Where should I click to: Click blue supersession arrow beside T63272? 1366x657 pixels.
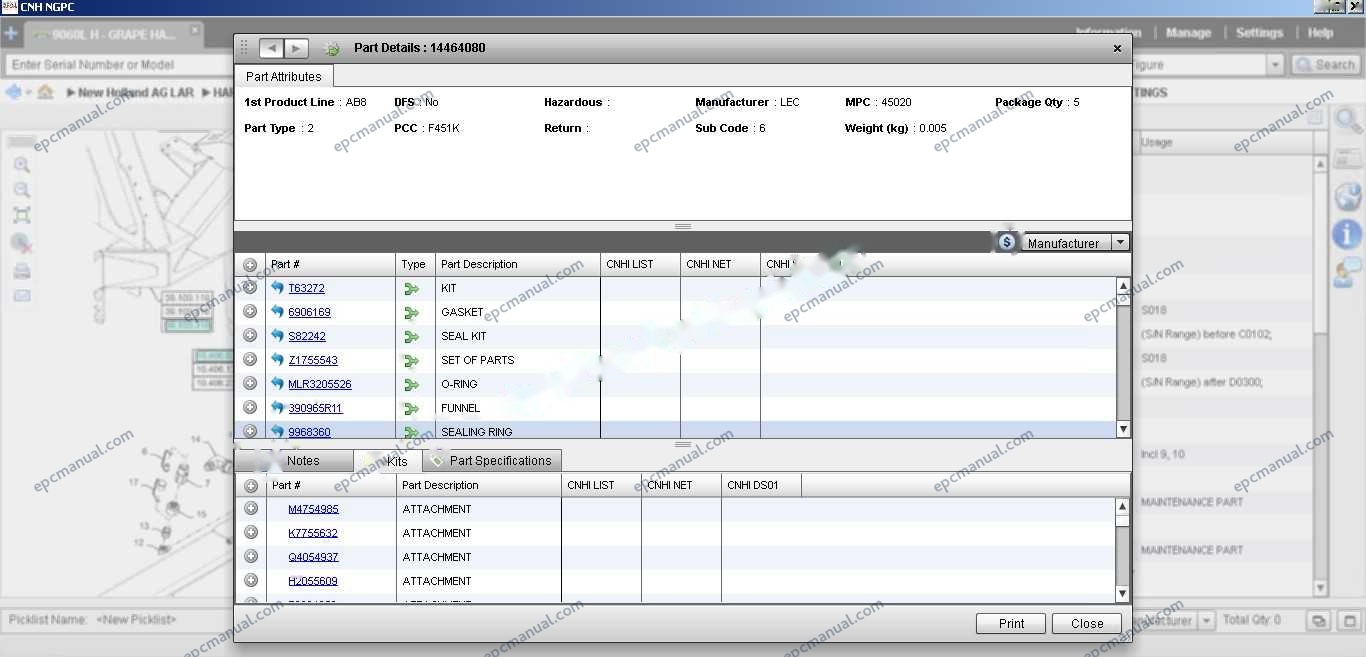(x=277, y=288)
